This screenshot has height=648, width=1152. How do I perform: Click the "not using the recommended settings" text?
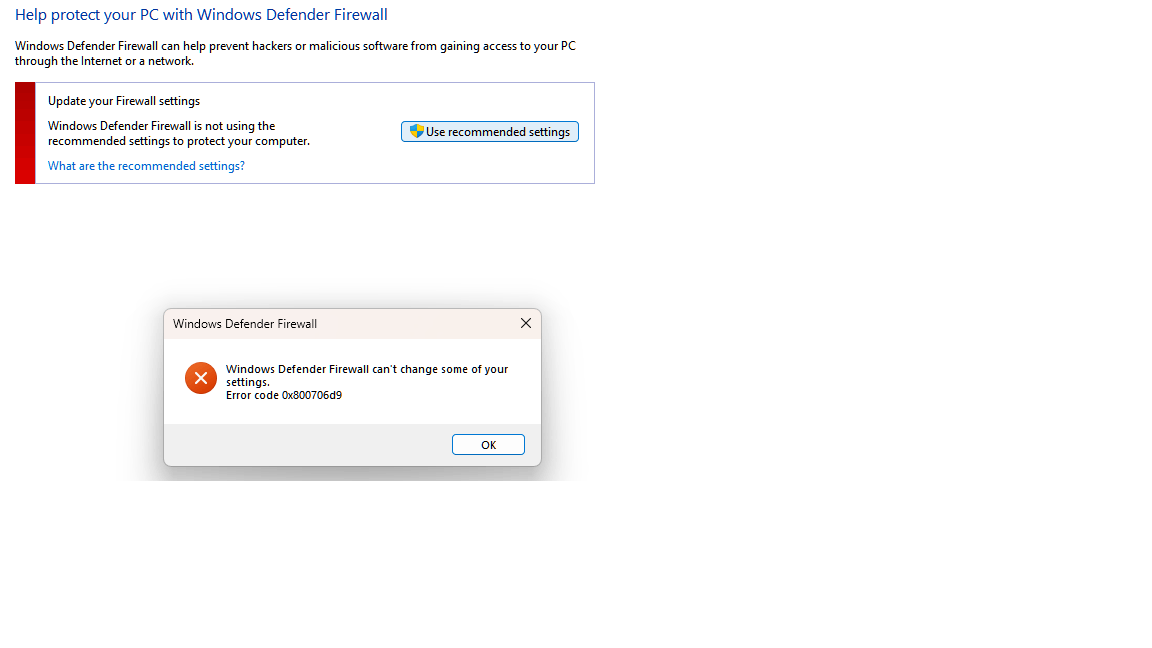[179, 134]
